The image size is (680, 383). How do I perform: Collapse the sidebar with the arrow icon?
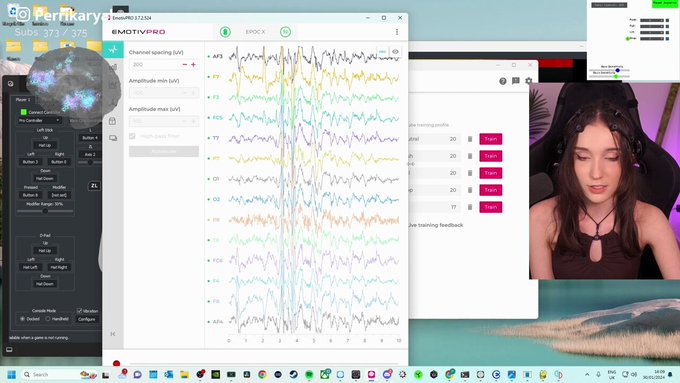pyautogui.click(x=113, y=334)
